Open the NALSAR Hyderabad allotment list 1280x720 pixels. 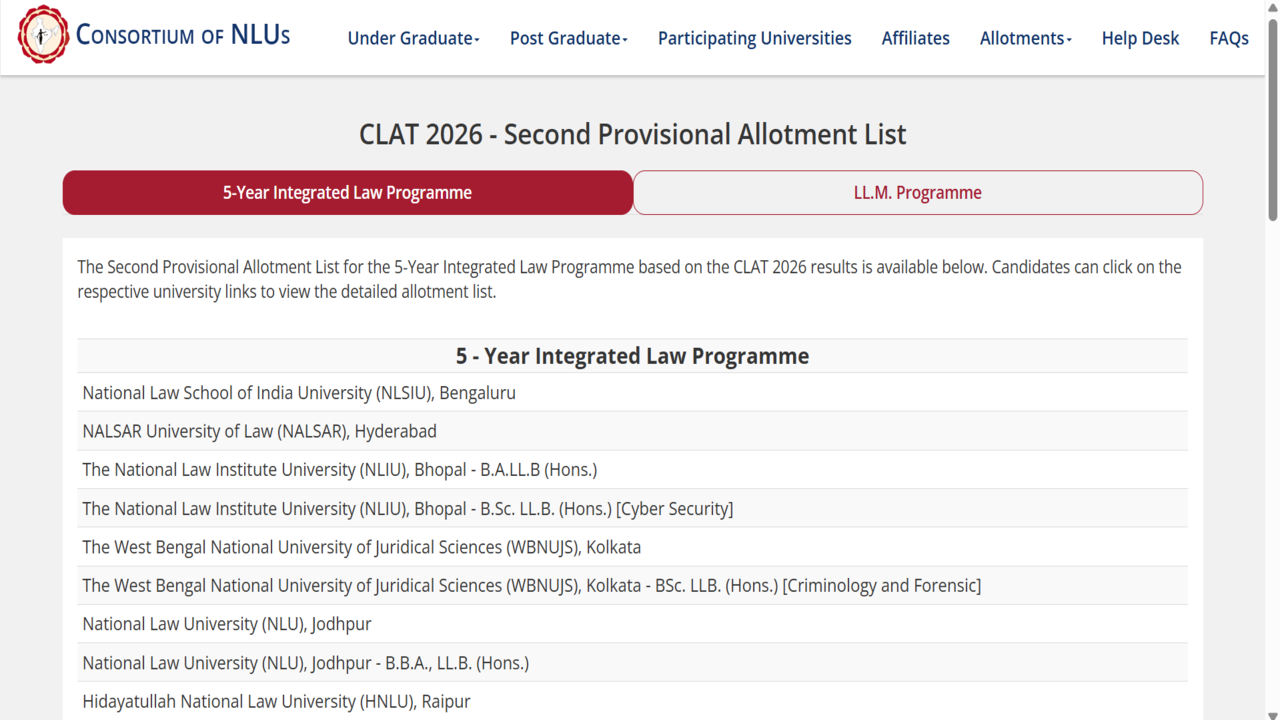pos(259,432)
